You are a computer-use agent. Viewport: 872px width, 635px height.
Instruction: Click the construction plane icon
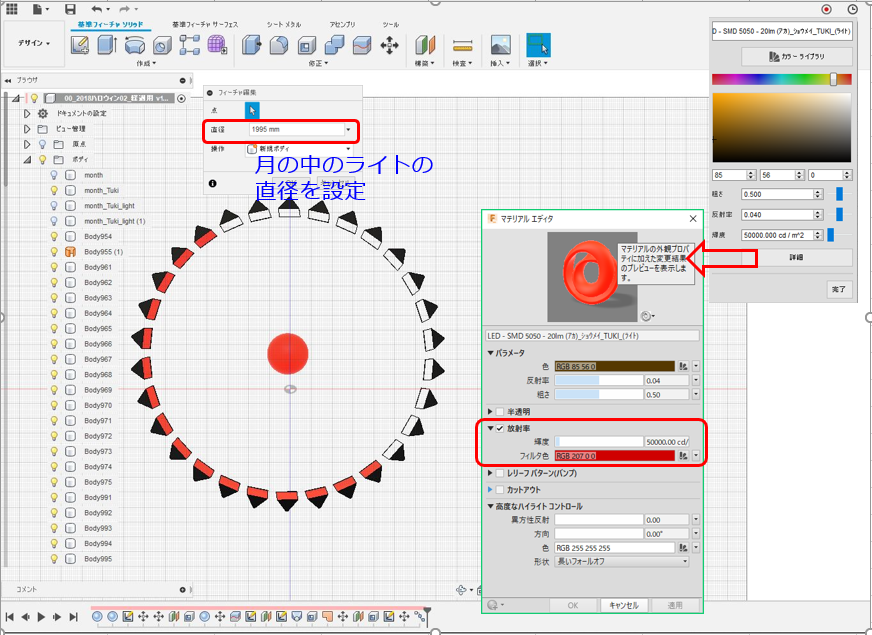[x=425, y=45]
